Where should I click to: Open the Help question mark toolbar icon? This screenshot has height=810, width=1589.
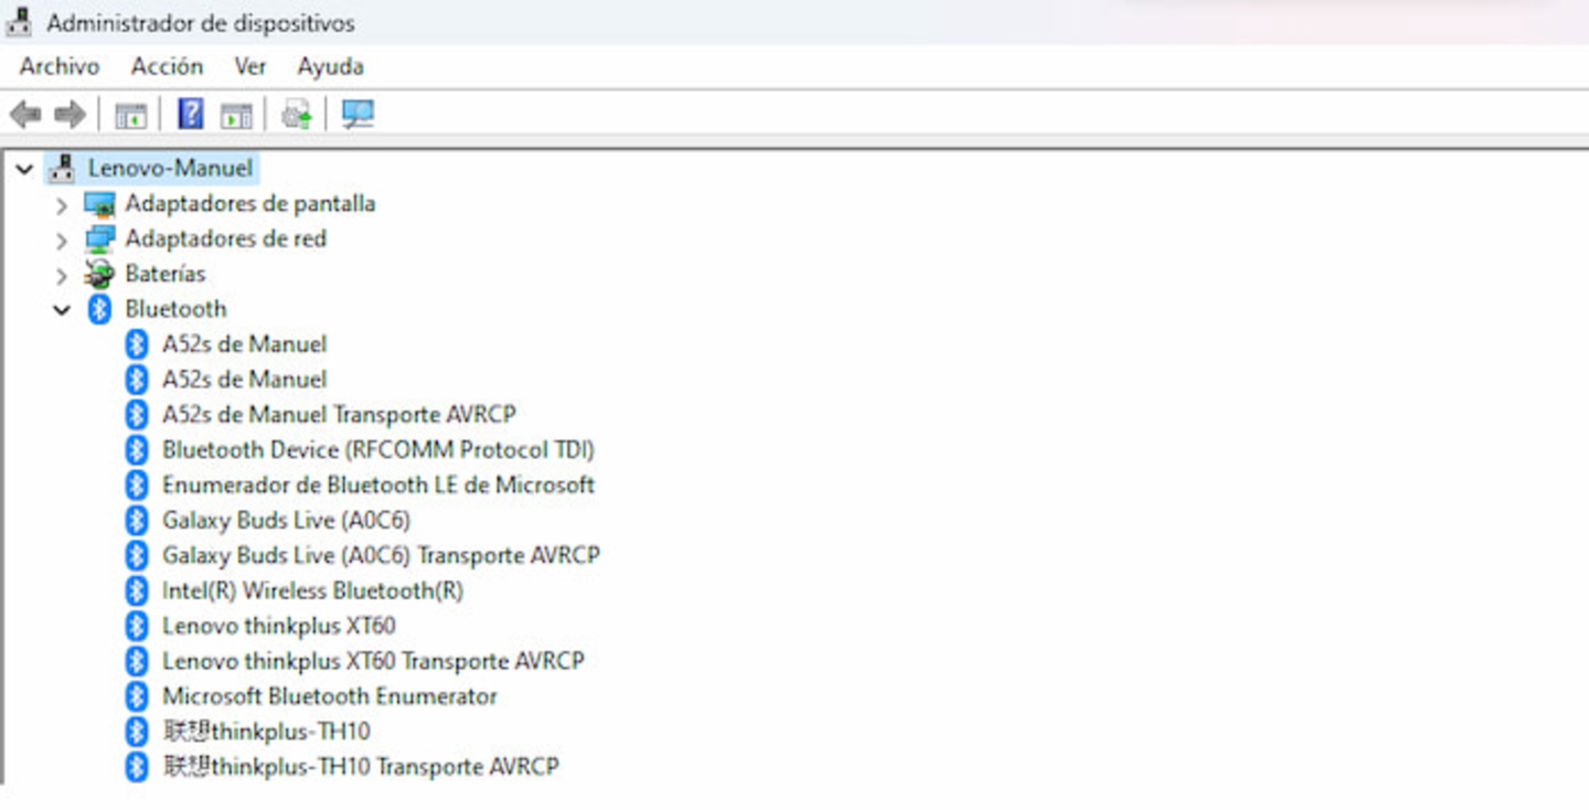(190, 114)
